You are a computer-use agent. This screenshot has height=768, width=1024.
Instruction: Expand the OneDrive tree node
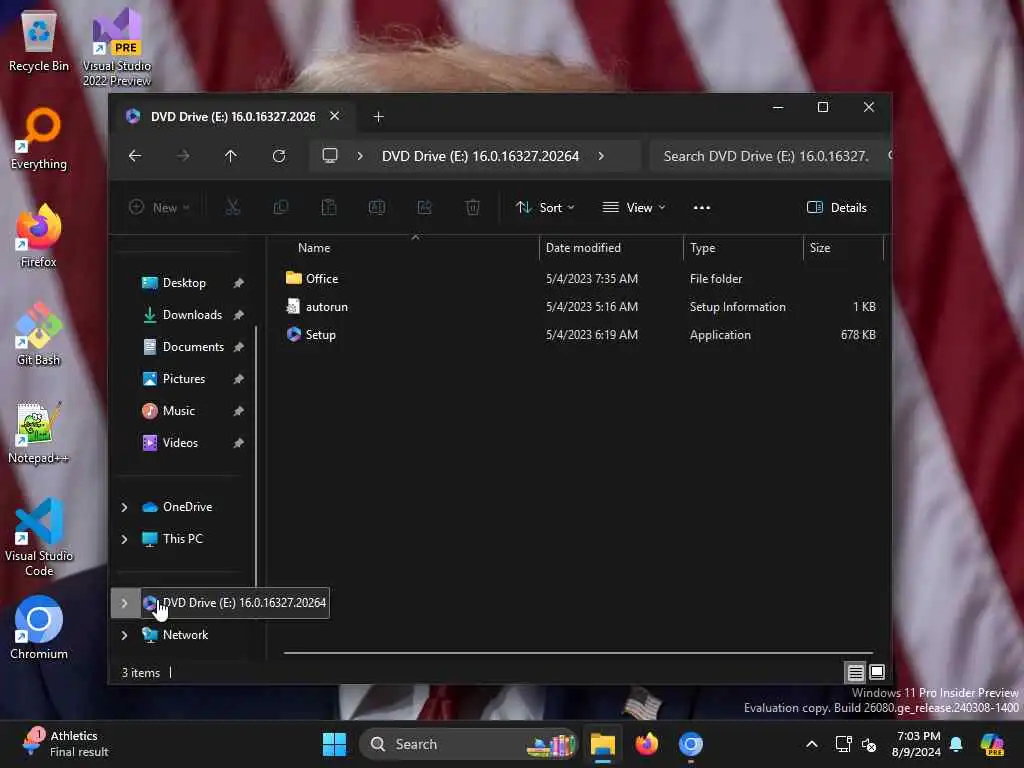(x=124, y=507)
